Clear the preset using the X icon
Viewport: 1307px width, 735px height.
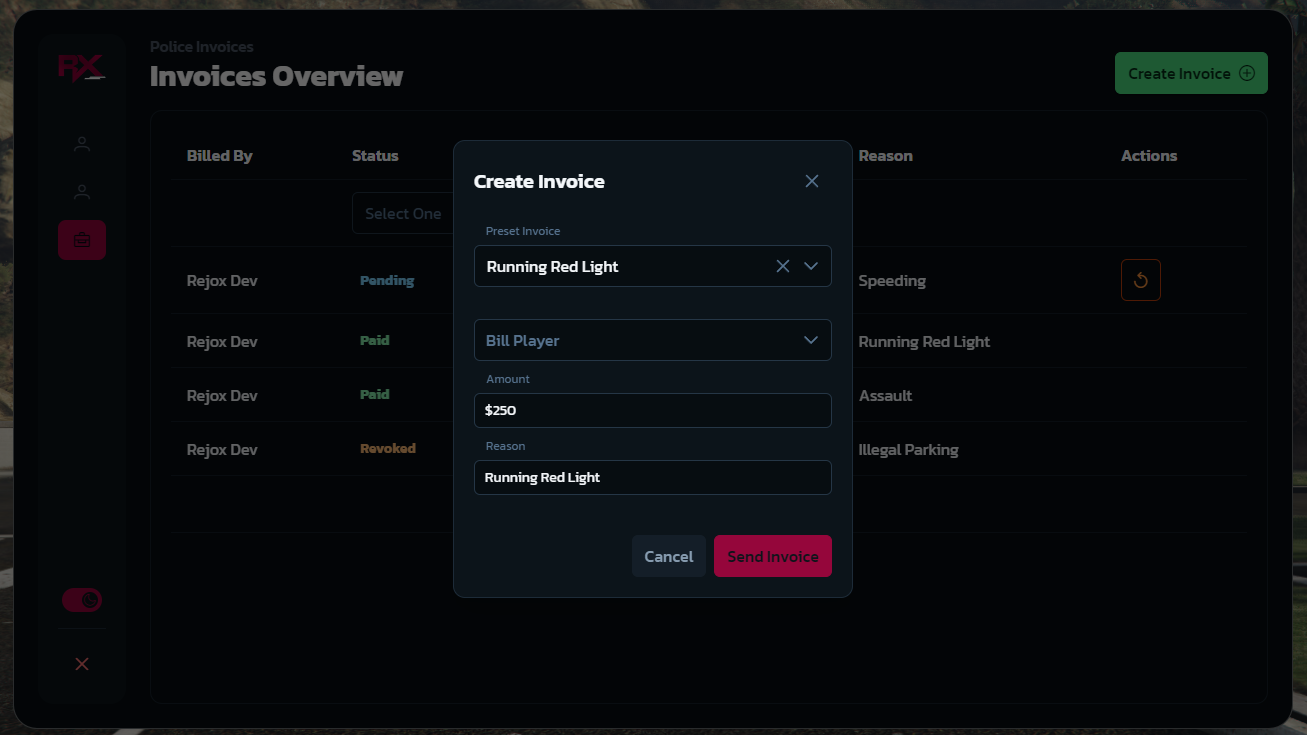click(x=783, y=266)
